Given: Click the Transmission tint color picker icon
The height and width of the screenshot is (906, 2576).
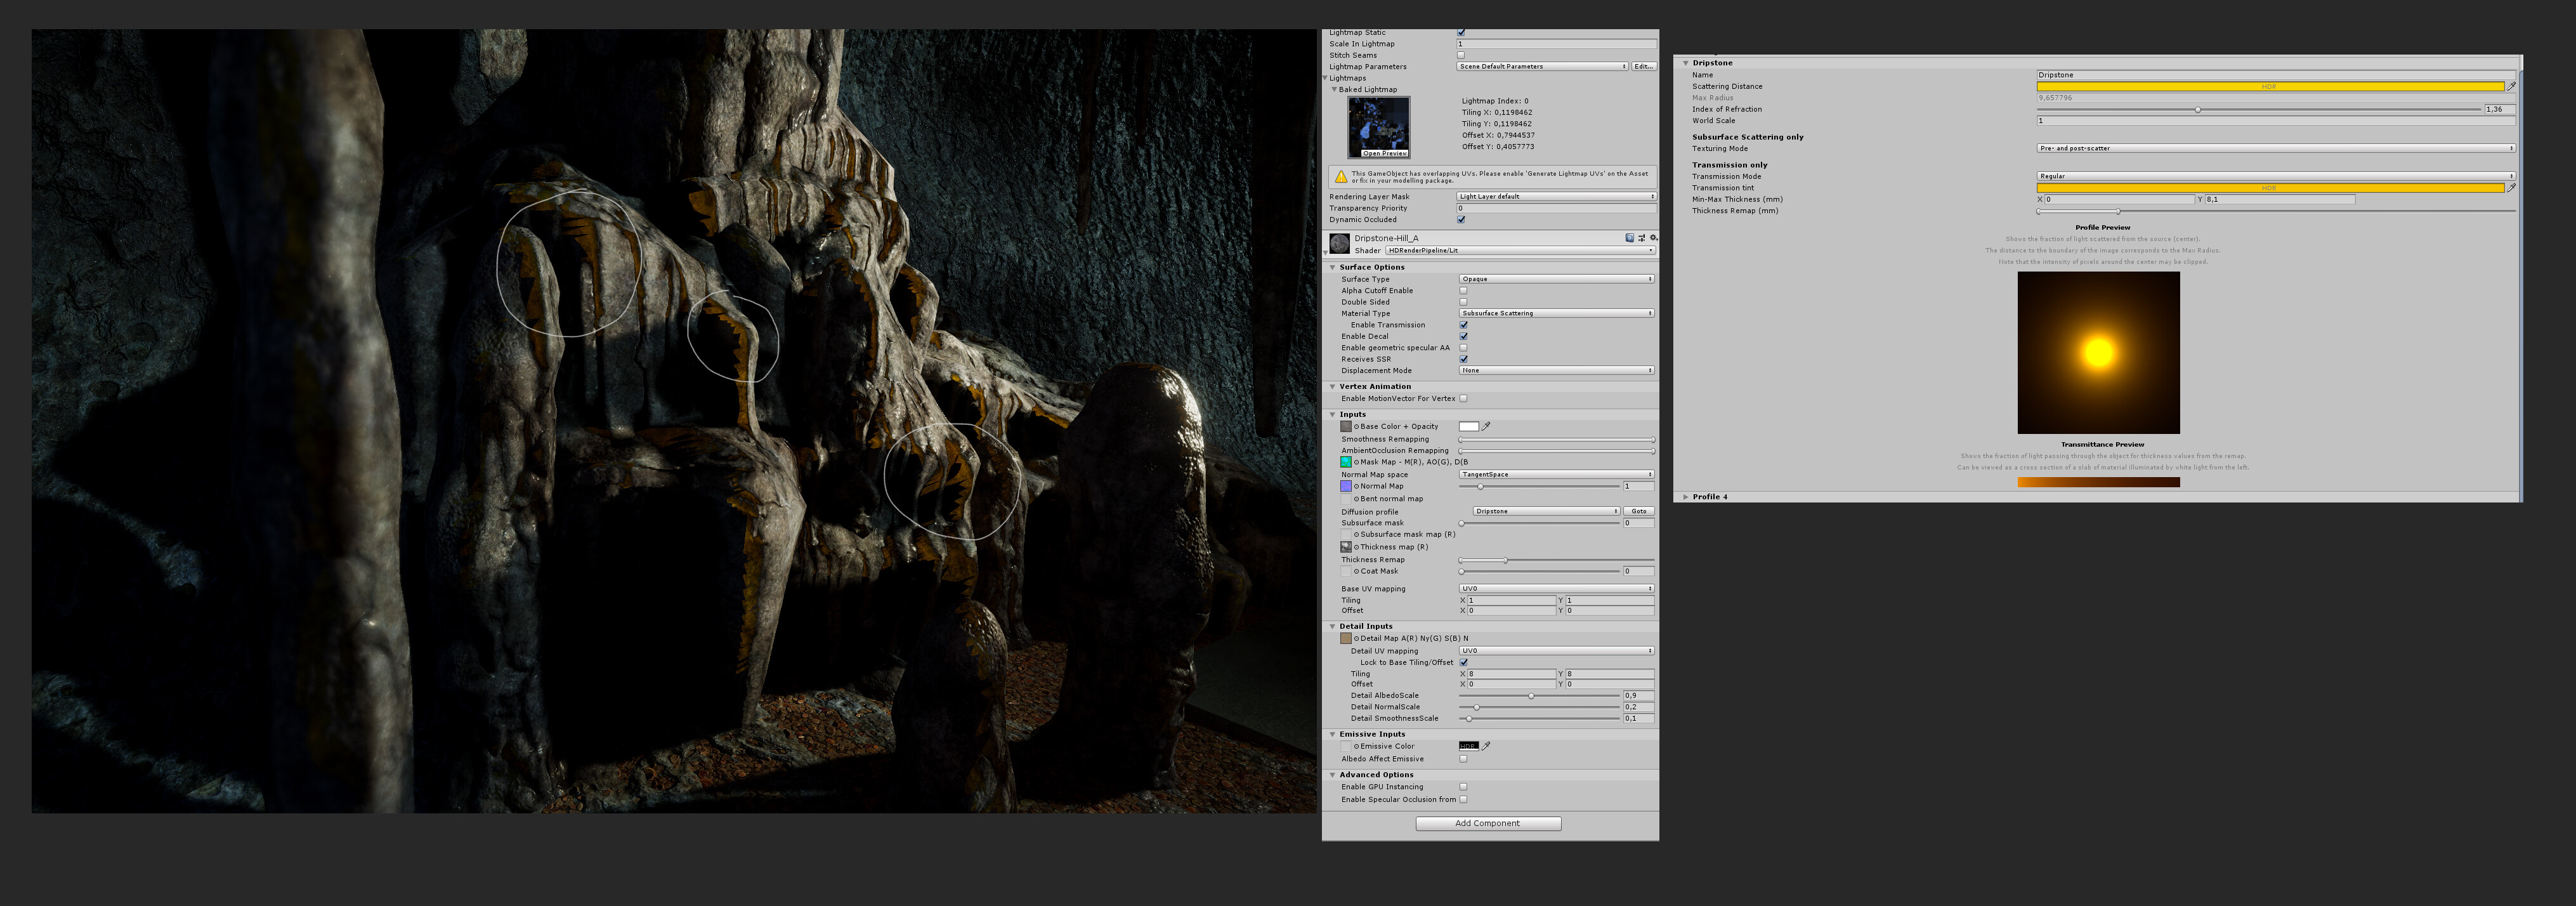Looking at the screenshot, I should pyautogui.click(x=2513, y=188).
